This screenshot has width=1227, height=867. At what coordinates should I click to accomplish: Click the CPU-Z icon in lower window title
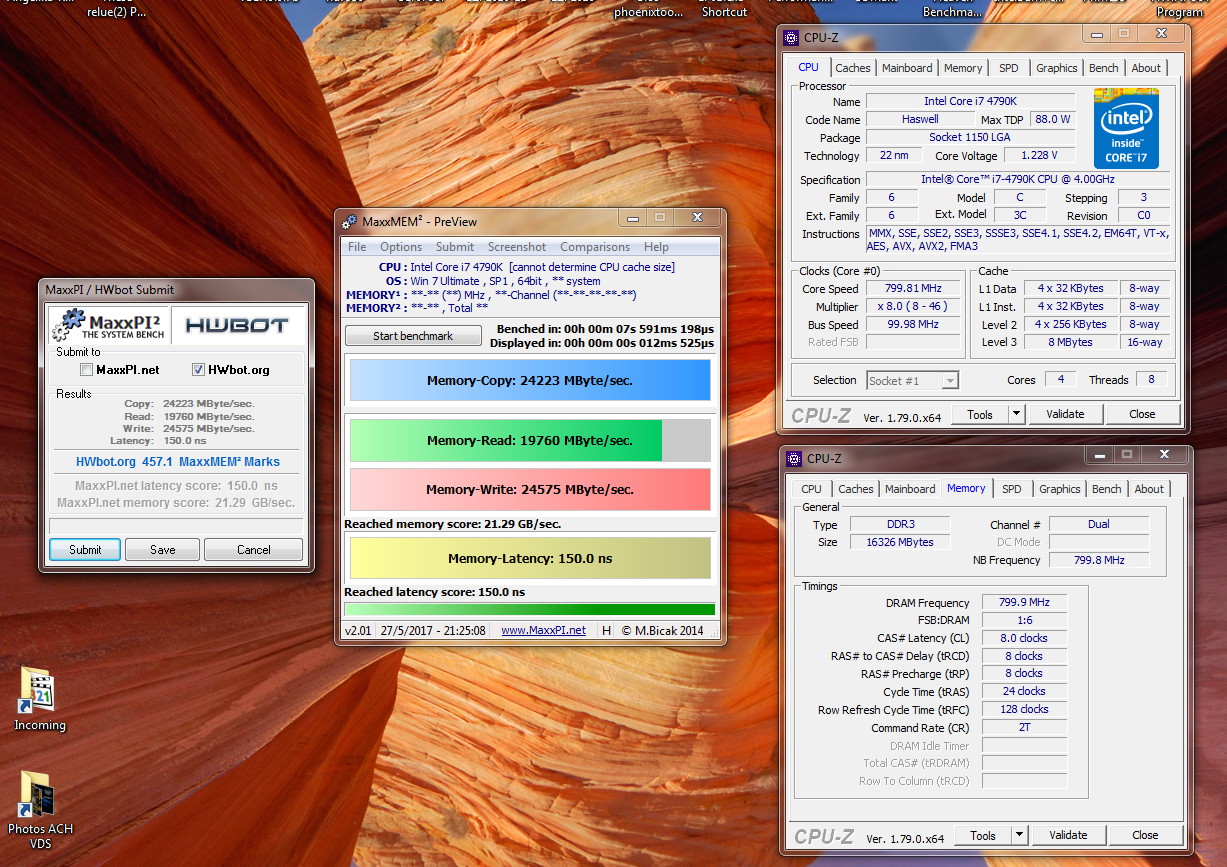795,459
